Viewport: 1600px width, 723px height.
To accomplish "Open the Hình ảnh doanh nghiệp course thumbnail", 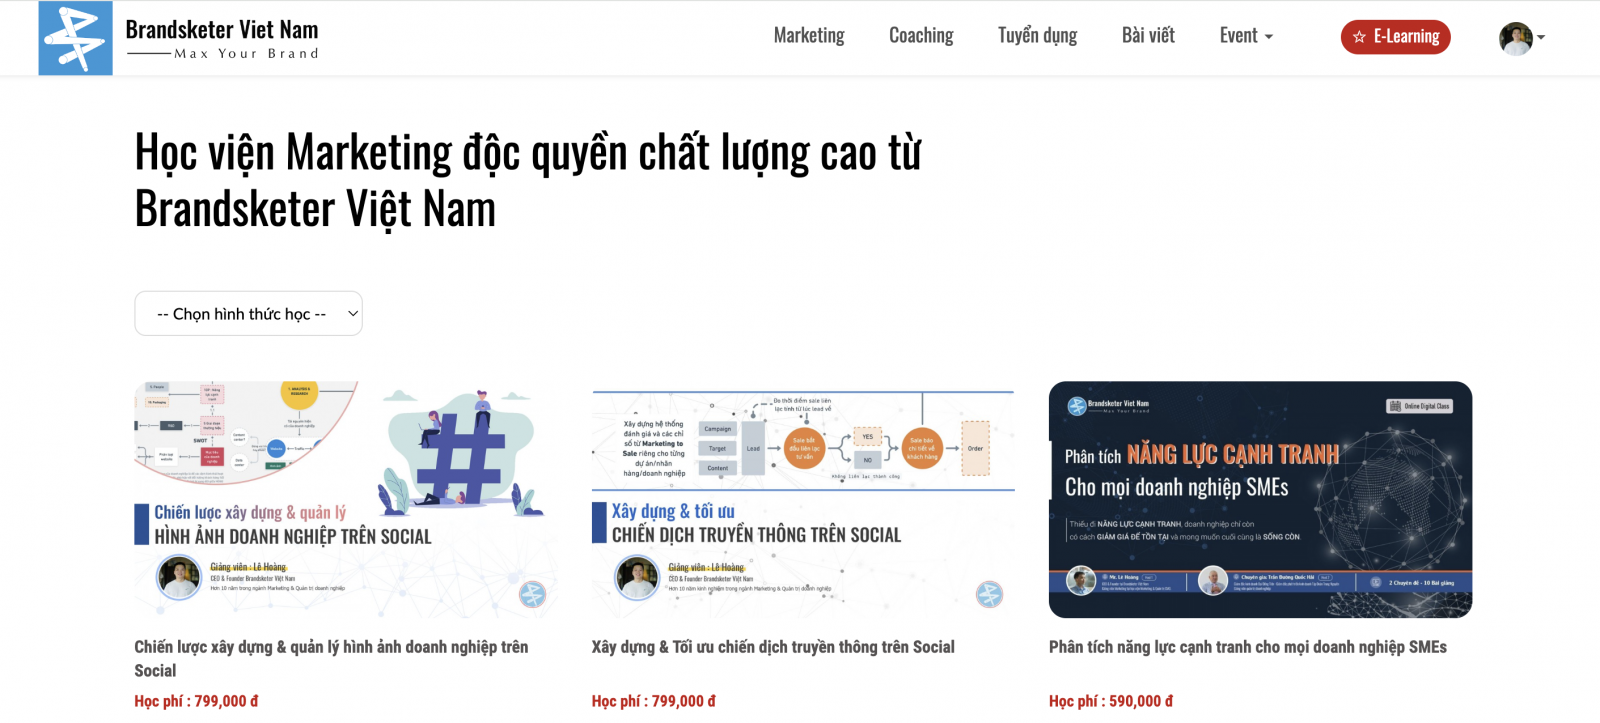I will coord(346,500).
